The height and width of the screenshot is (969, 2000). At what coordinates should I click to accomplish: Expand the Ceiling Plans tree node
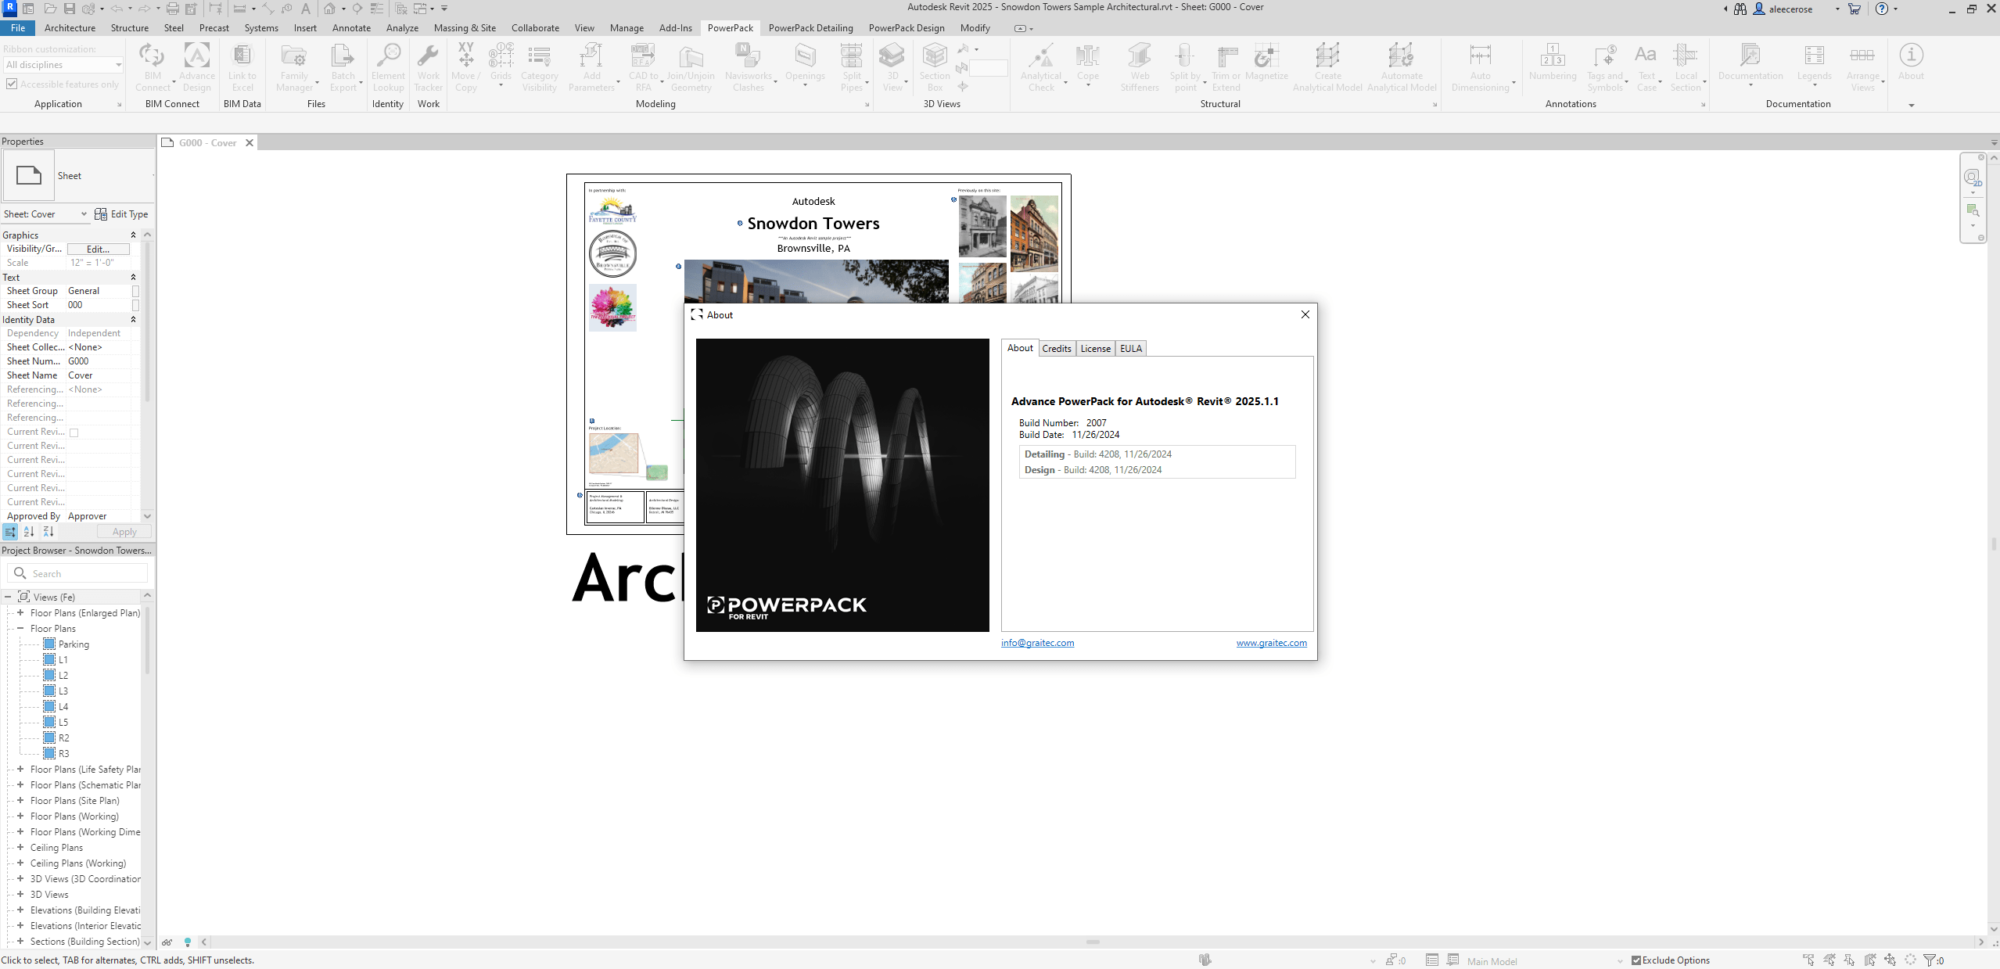pos(20,847)
